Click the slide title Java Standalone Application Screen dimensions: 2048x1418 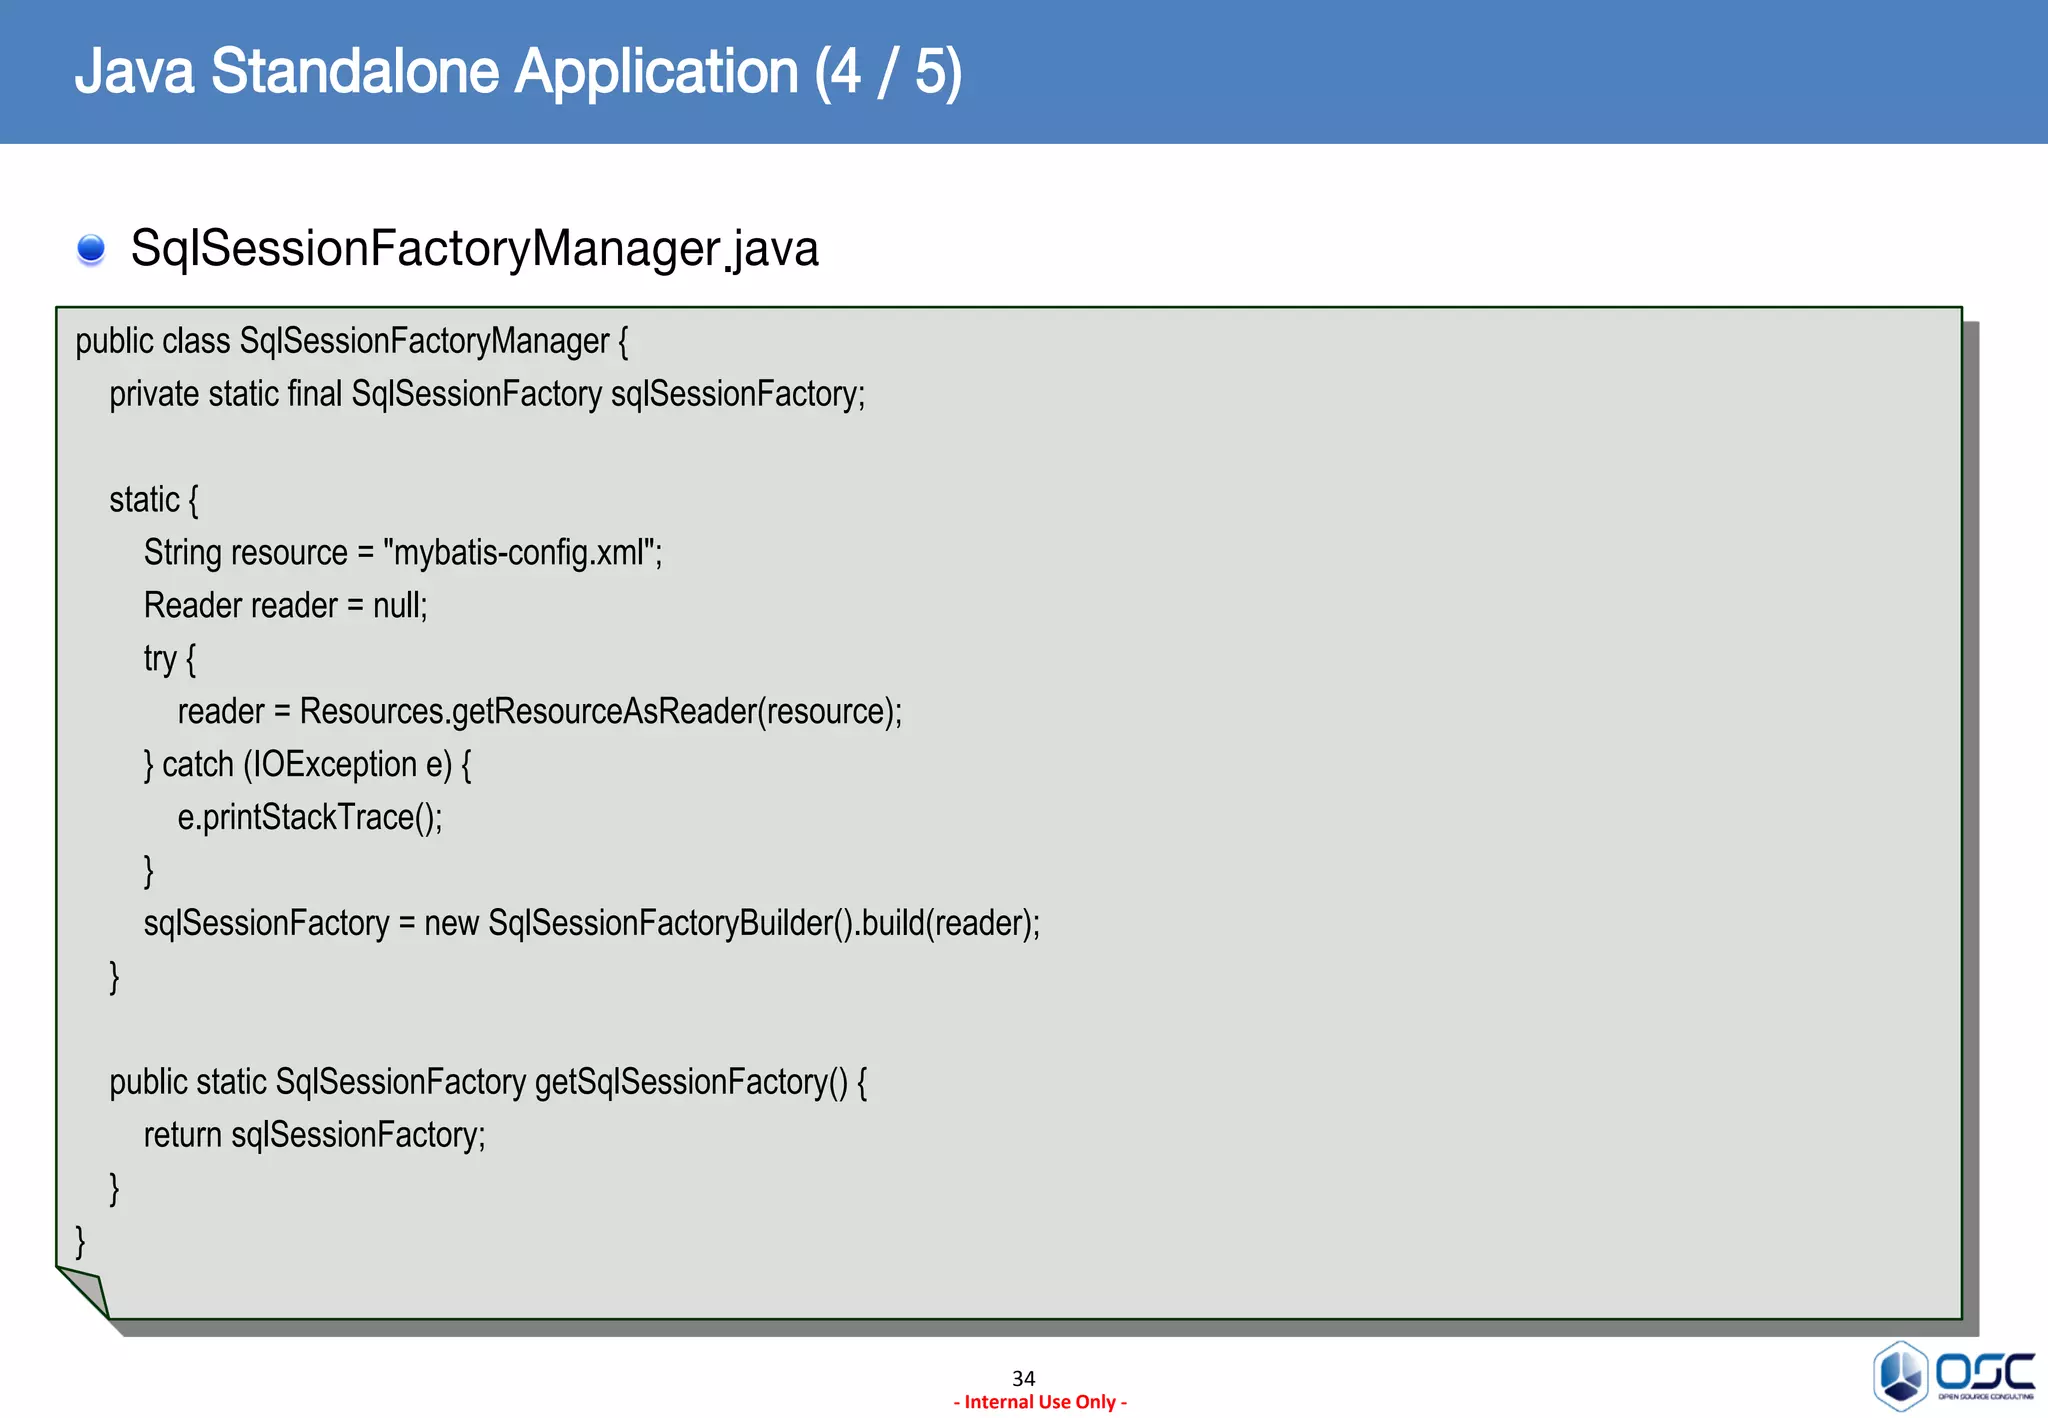tap(518, 72)
